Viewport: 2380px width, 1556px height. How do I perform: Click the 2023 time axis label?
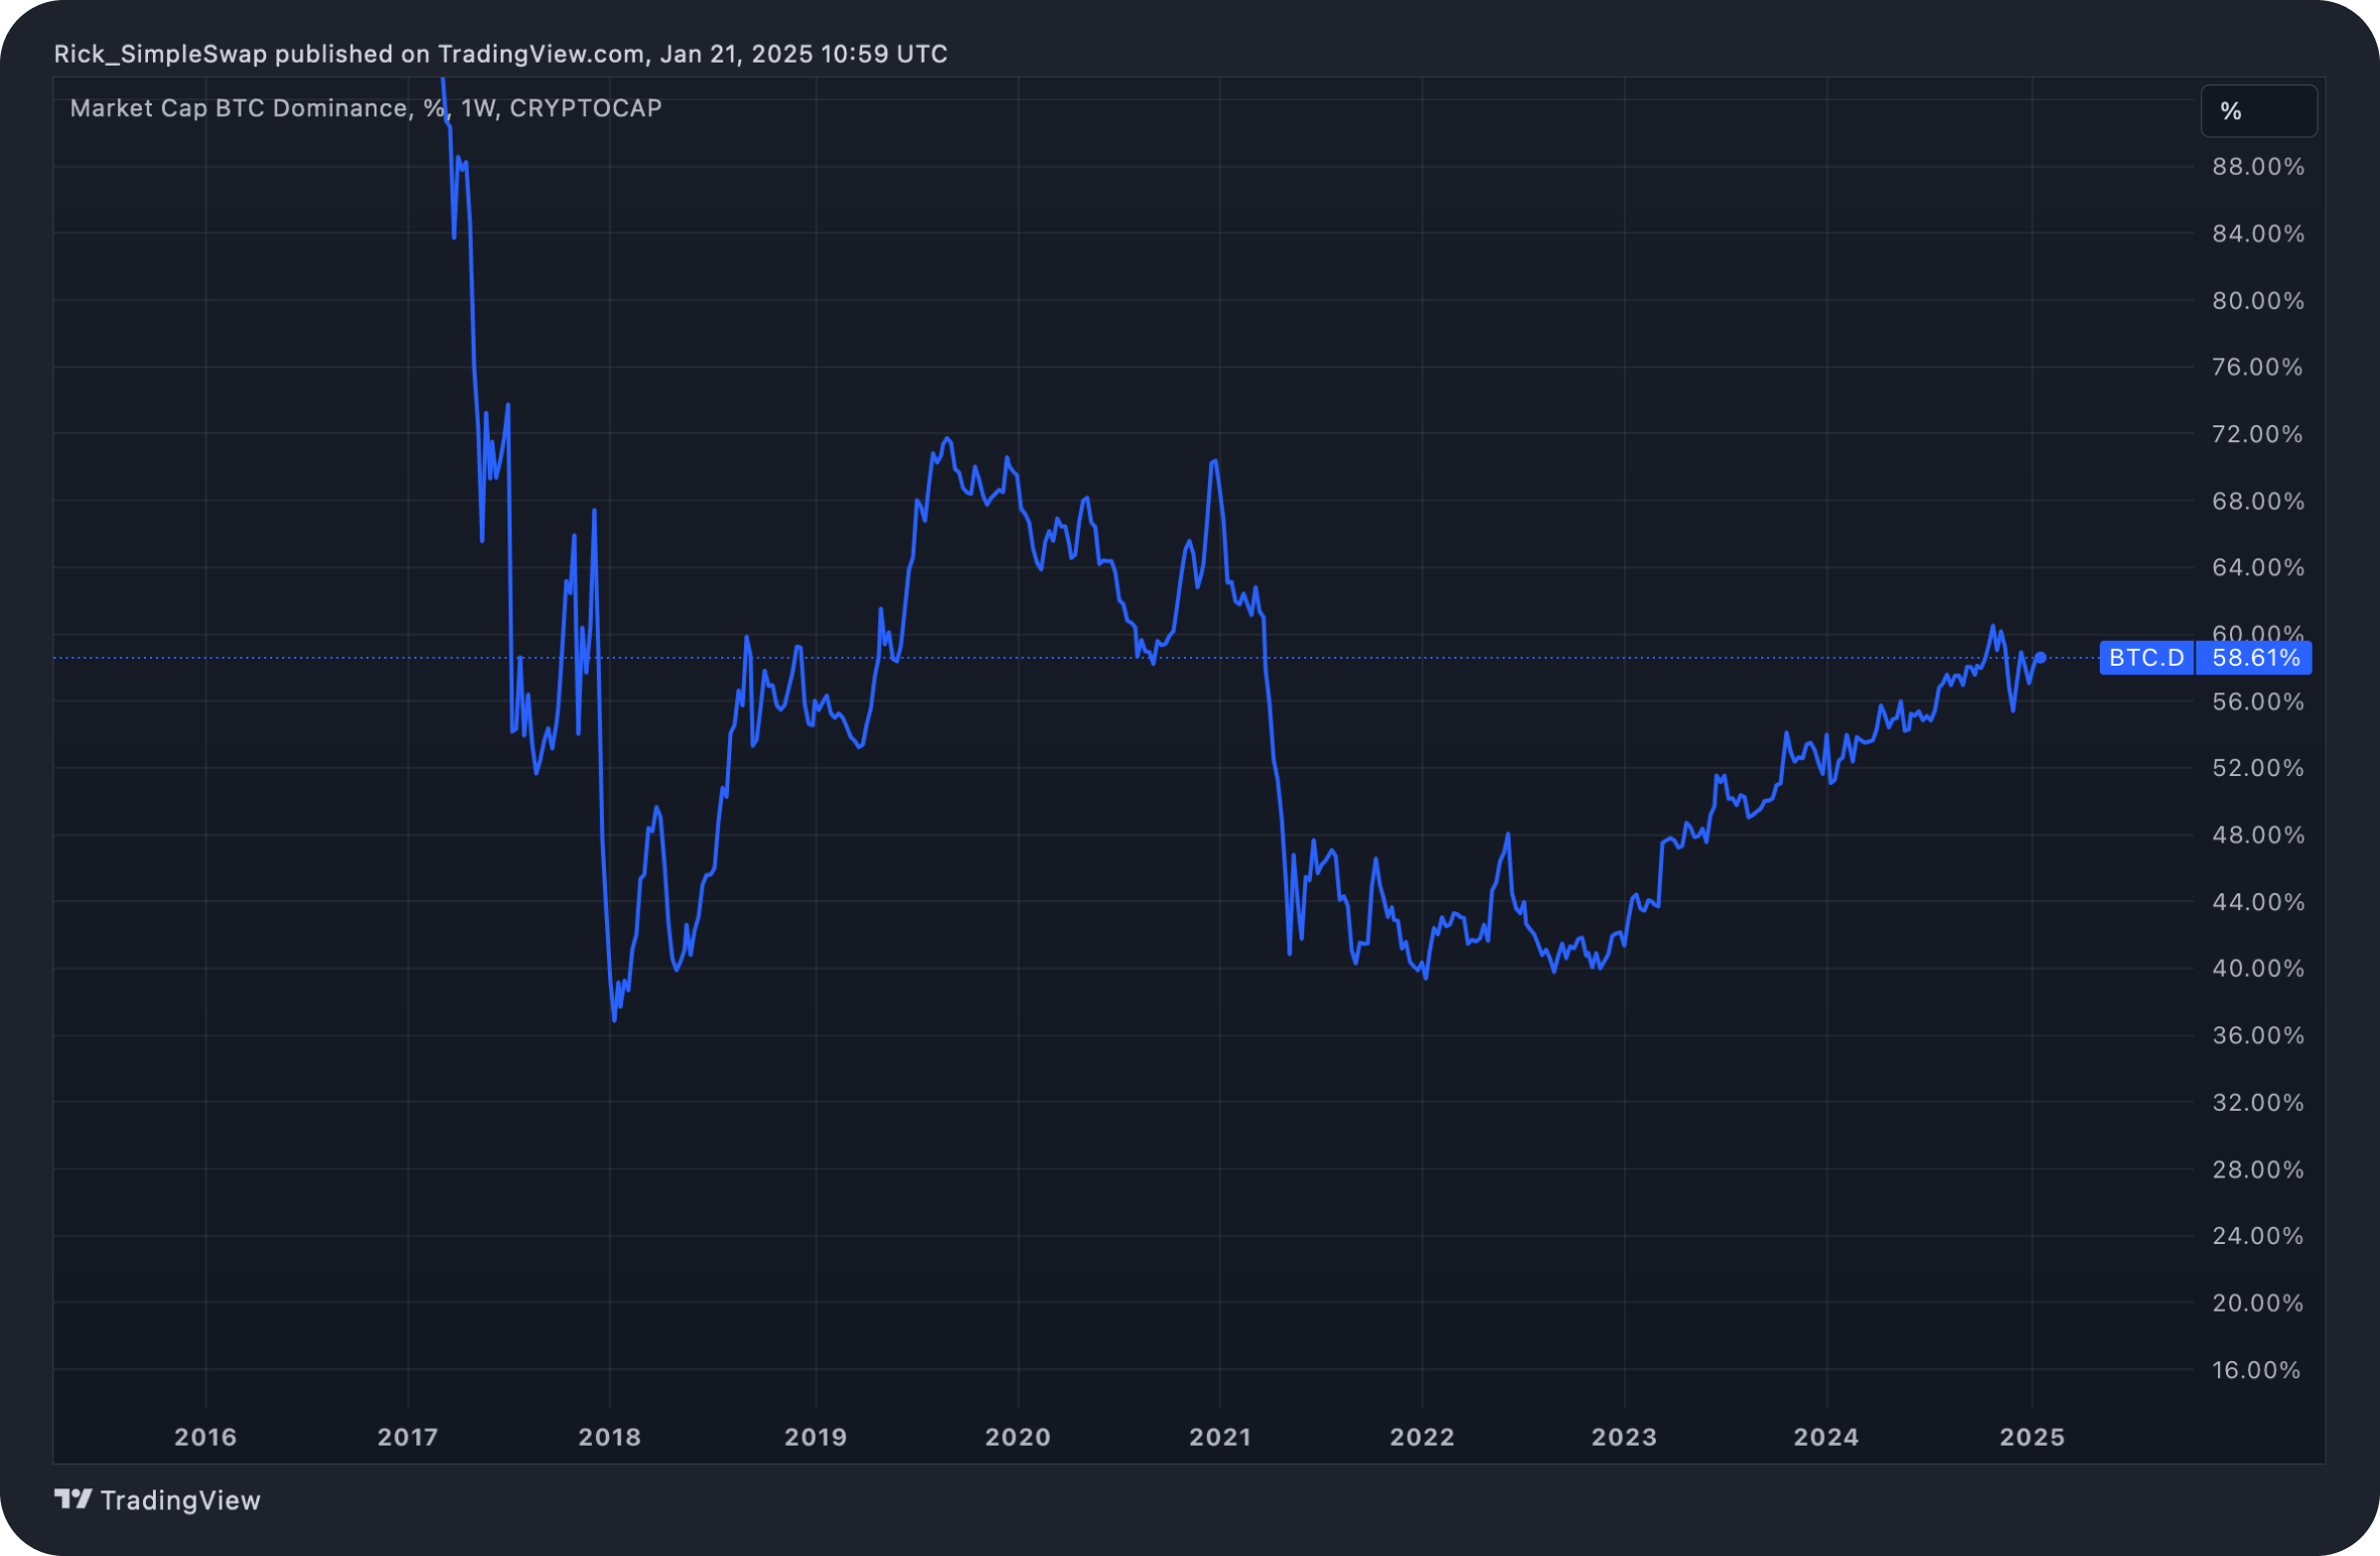click(1624, 1437)
